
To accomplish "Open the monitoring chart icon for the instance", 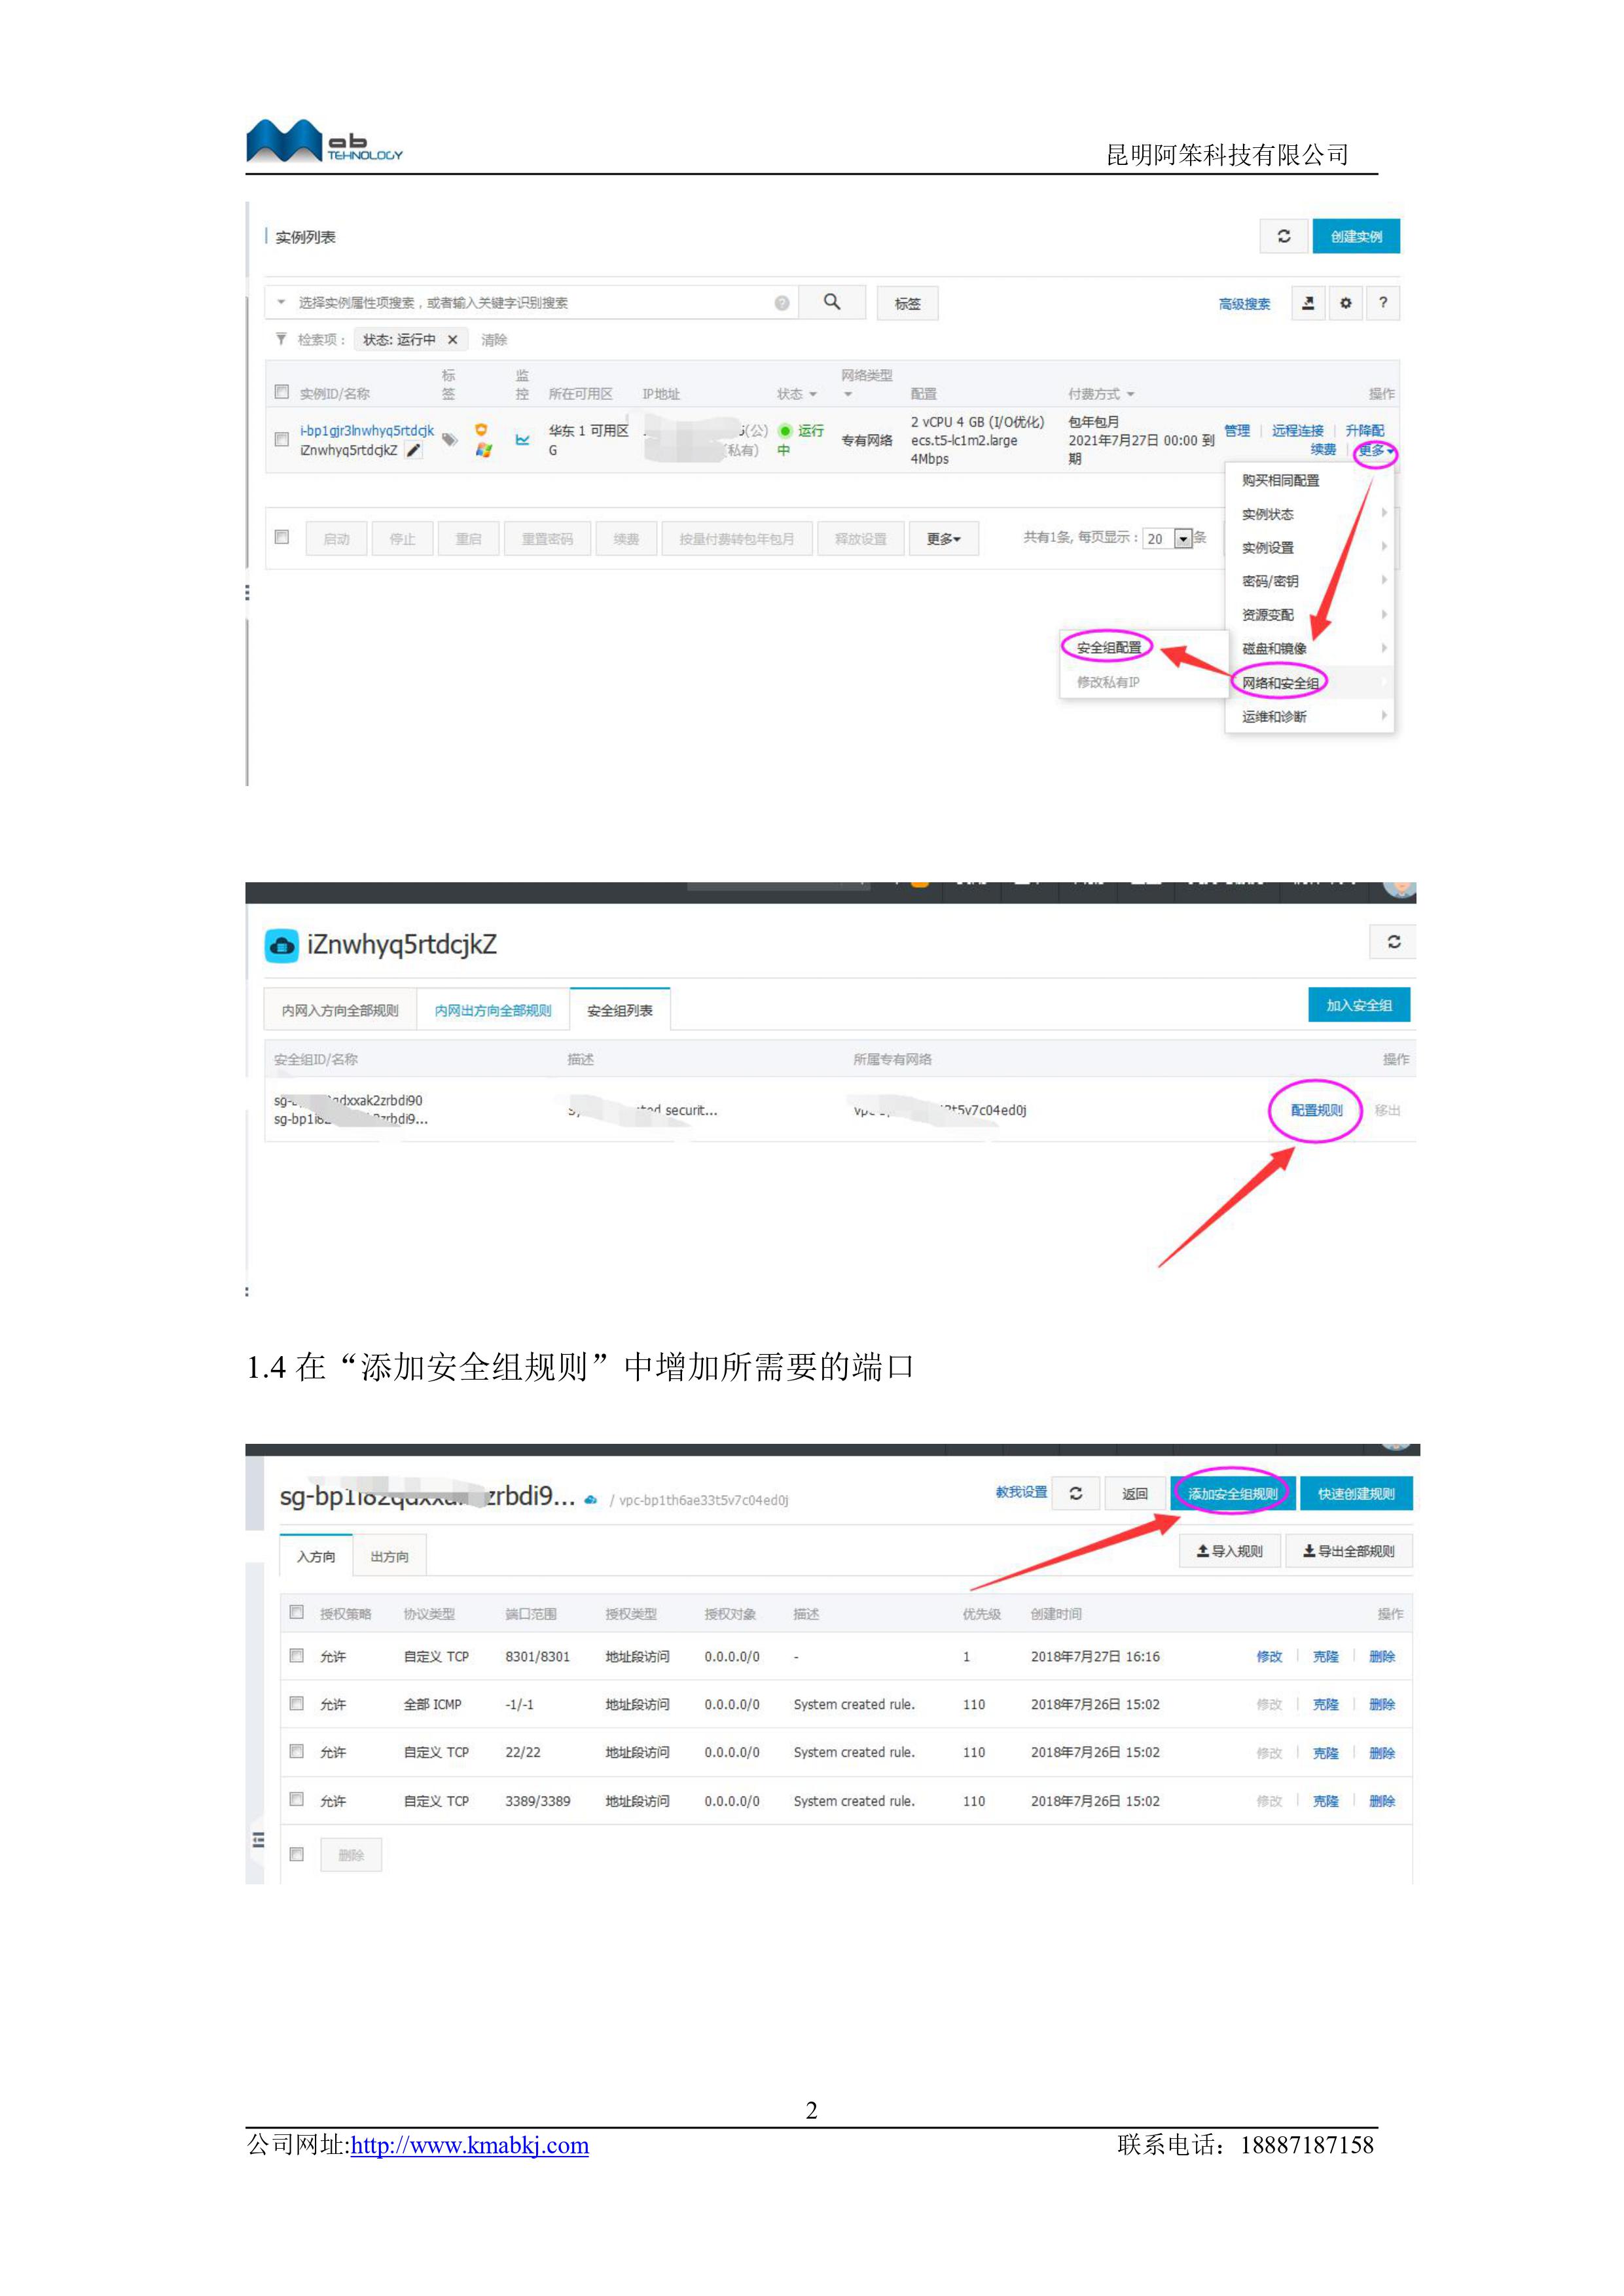I will coord(522,439).
